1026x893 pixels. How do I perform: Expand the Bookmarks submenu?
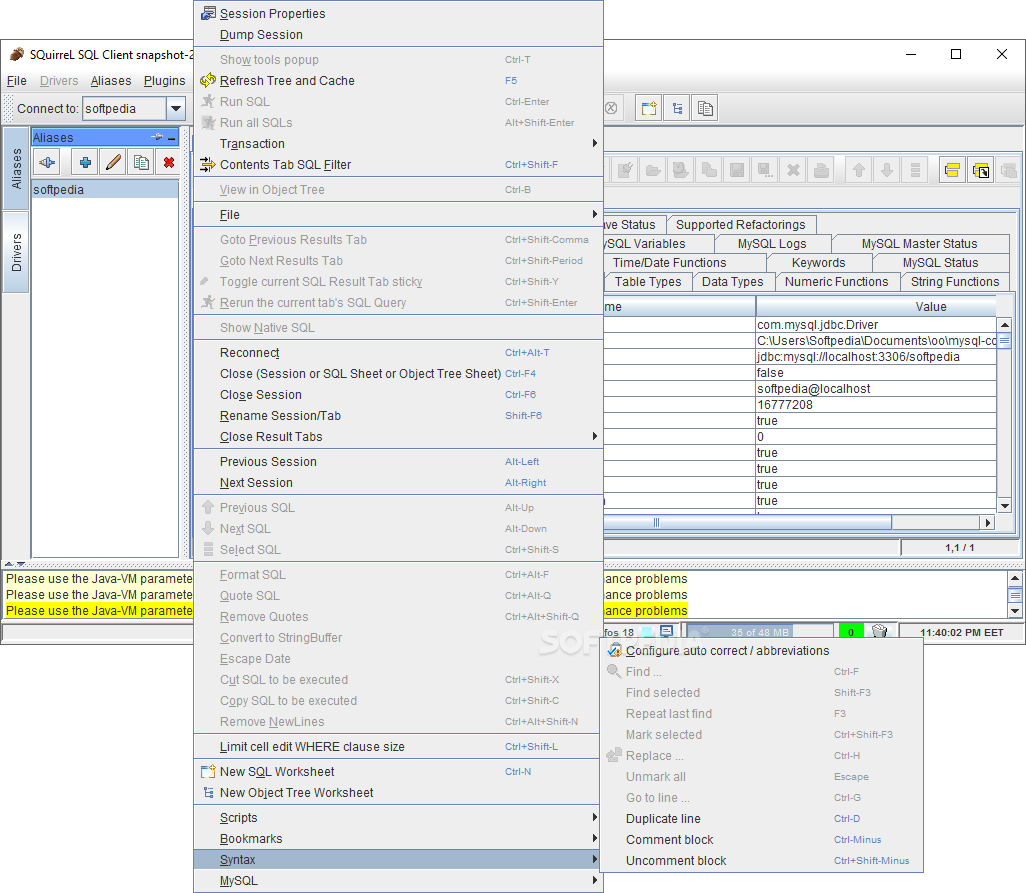(x=398, y=838)
